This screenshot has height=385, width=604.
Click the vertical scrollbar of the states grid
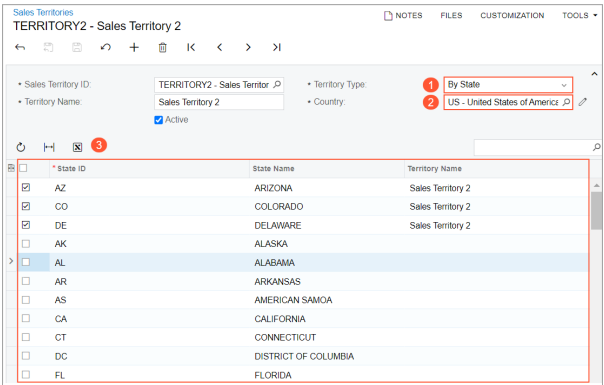[x=597, y=210]
